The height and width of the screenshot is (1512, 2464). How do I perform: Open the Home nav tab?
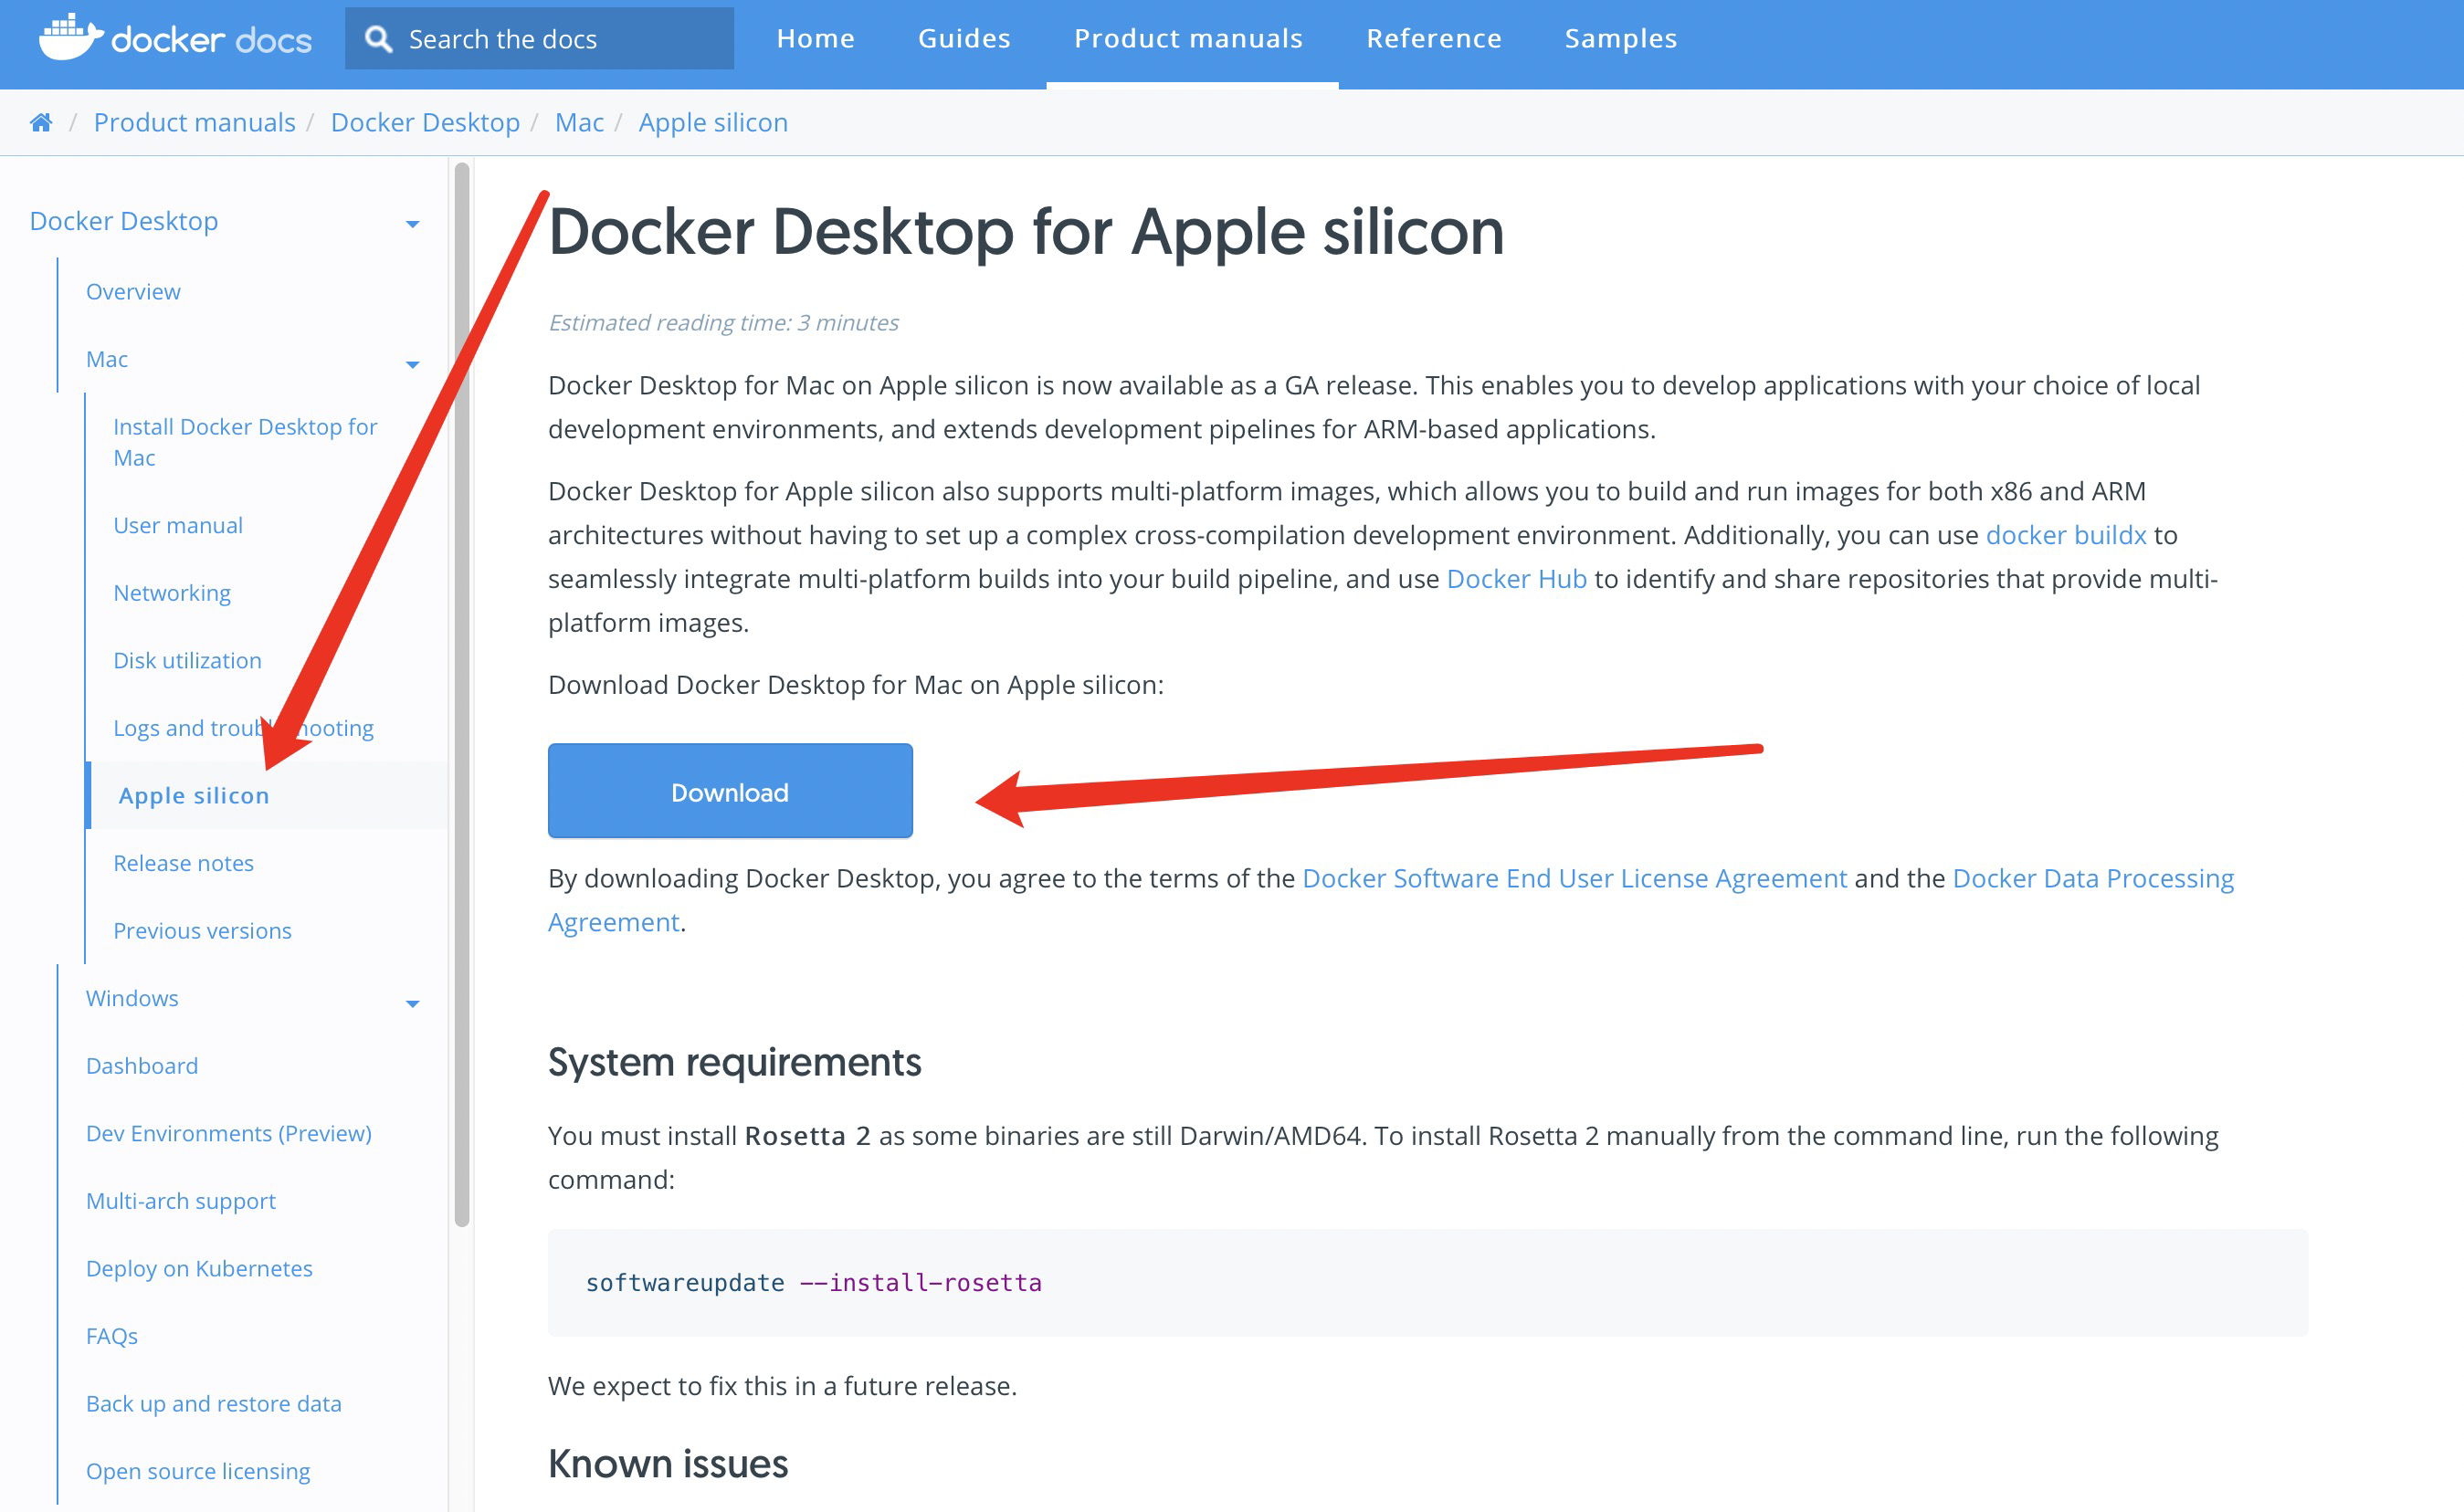point(816,38)
